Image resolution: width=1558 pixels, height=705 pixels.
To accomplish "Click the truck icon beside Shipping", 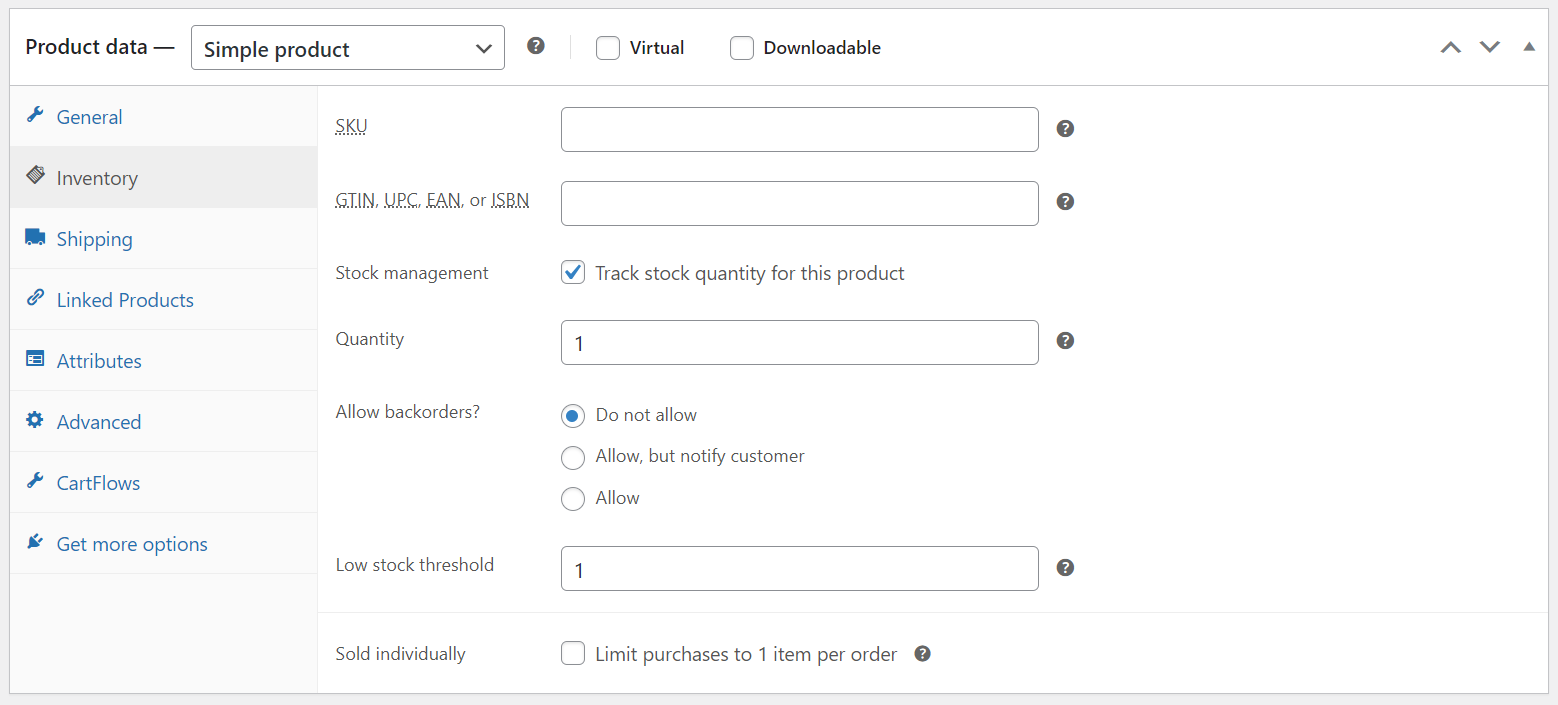I will 35,238.
